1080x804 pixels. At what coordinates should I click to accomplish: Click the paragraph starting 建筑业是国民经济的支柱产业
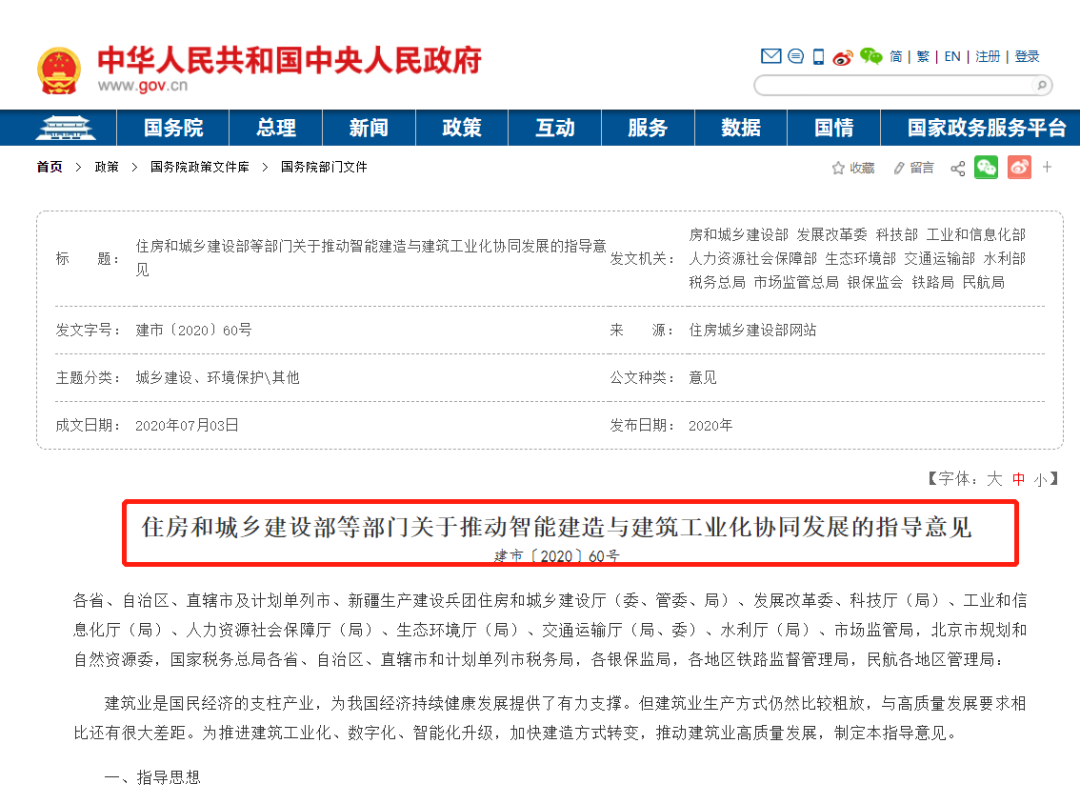click(550, 718)
